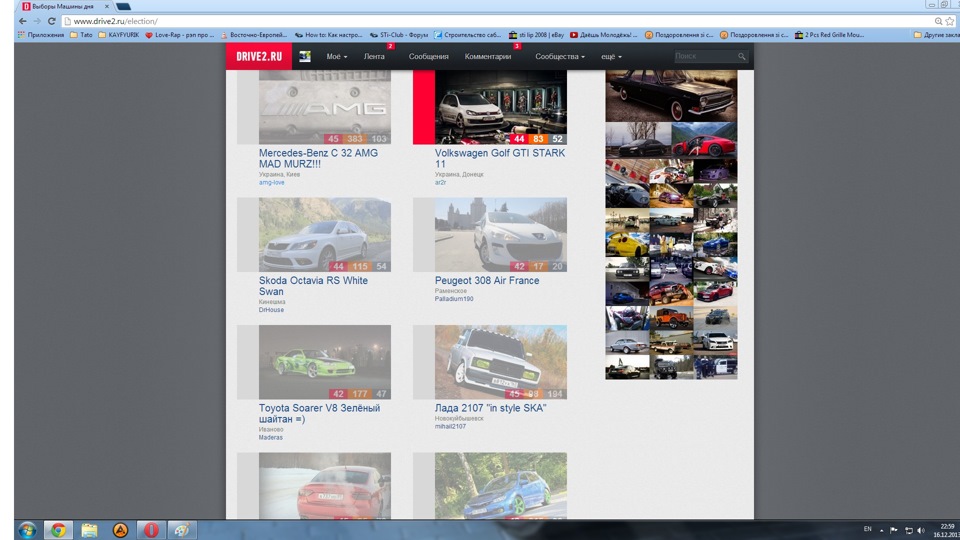The height and width of the screenshot is (540, 960).
Task: Open the Tato bookmarks folder
Action: (81, 35)
